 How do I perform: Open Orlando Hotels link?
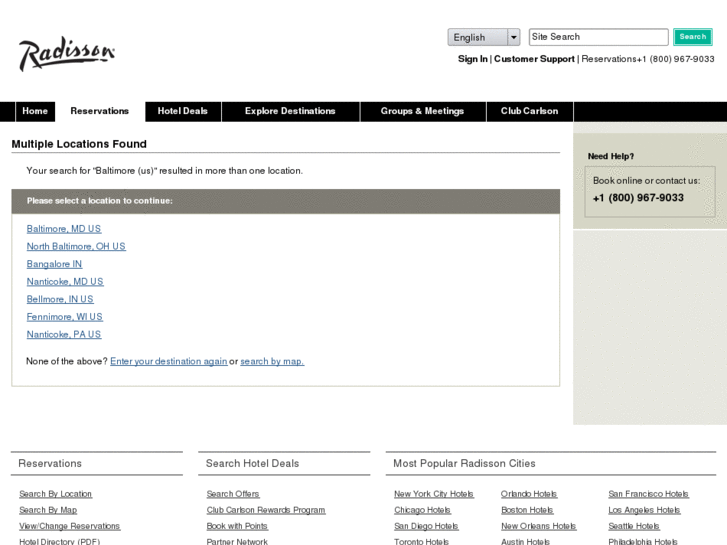529,494
